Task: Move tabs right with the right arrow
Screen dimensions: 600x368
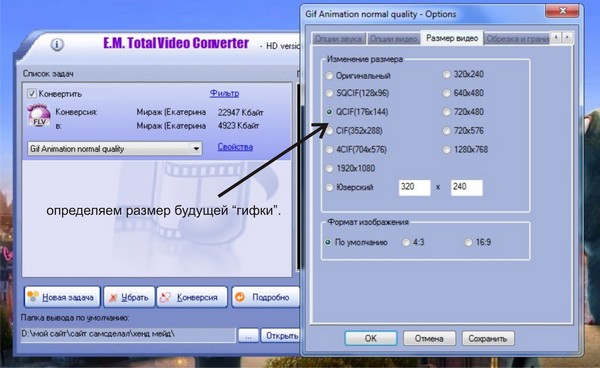Action: point(567,37)
